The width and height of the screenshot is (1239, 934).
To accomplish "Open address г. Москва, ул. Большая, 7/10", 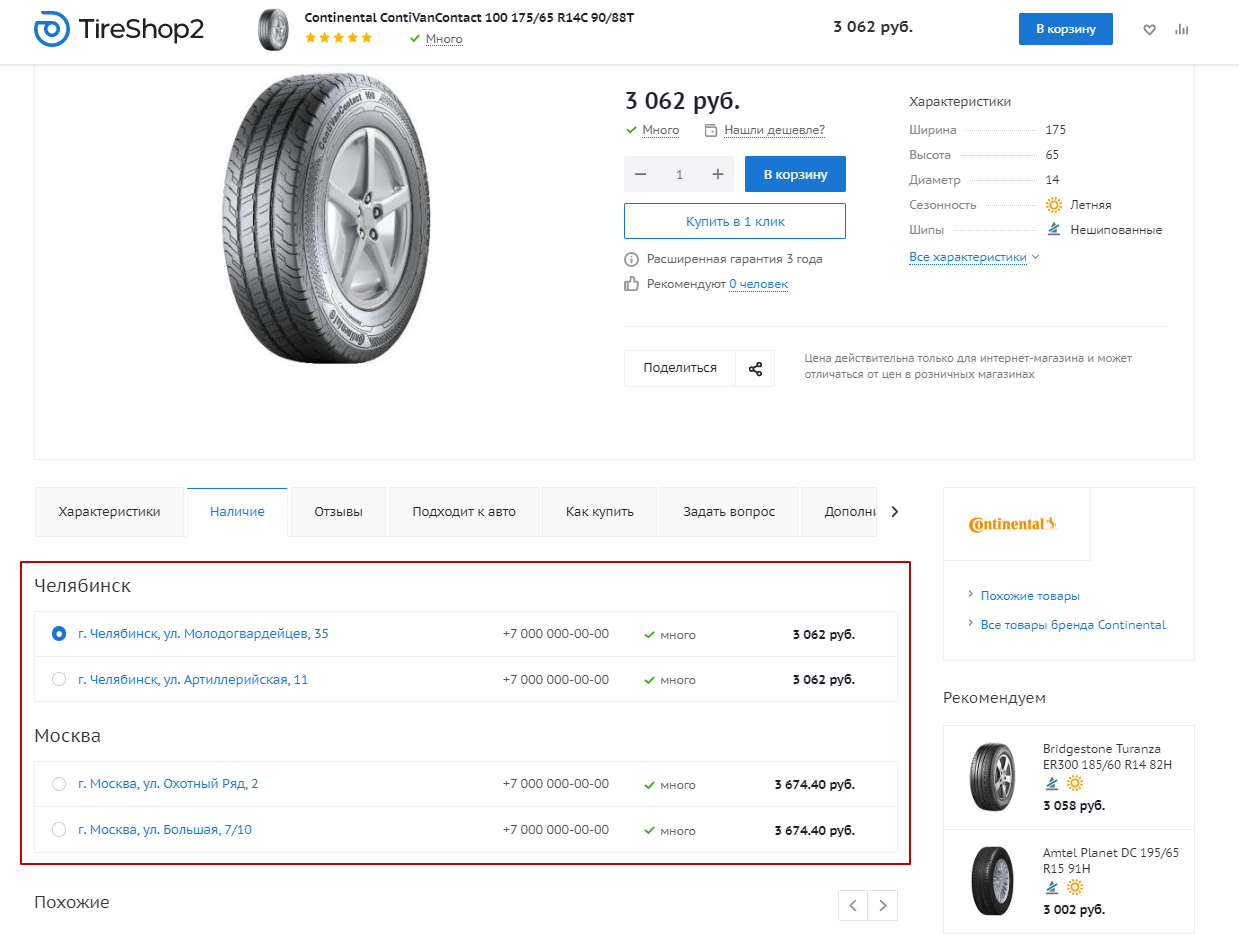I will coord(165,830).
